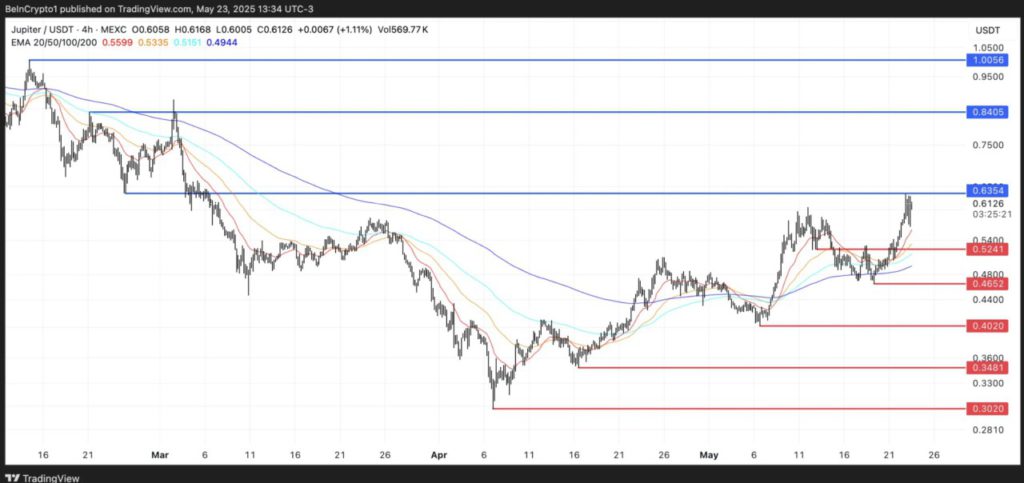Click the May label on the time axis
This screenshot has width=1024, height=483.
709,454
